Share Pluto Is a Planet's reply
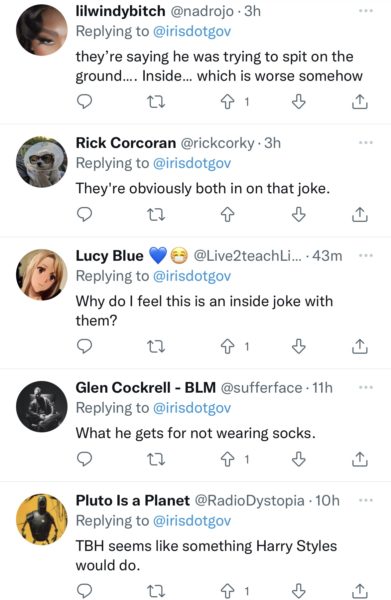The image size is (391, 600). [x=359, y=591]
